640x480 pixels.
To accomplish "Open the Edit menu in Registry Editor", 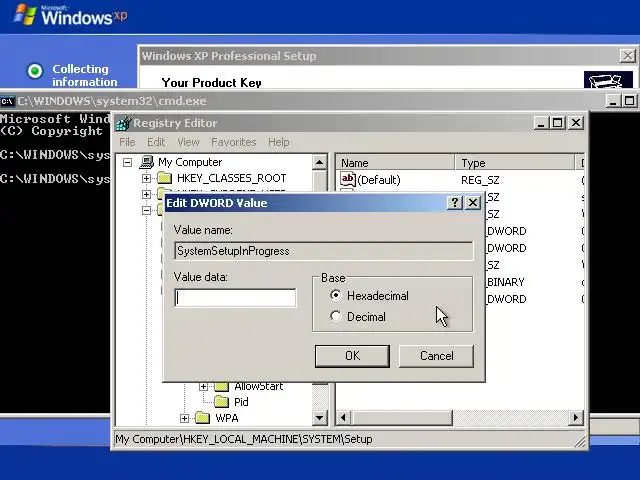I will click(x=156, y=142).
